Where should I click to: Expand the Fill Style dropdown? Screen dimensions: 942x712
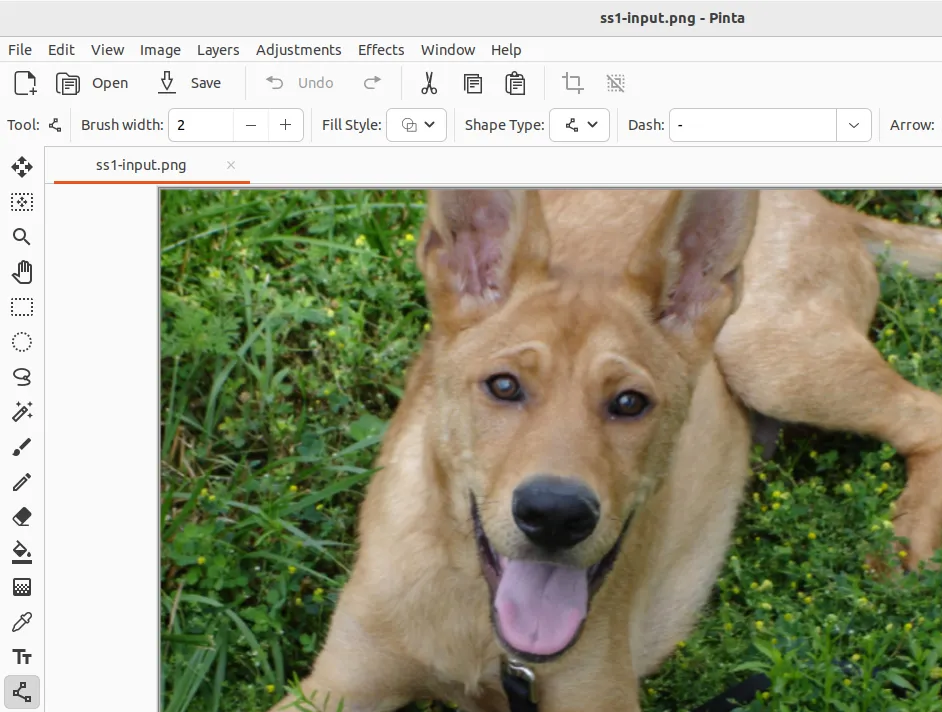416,125
